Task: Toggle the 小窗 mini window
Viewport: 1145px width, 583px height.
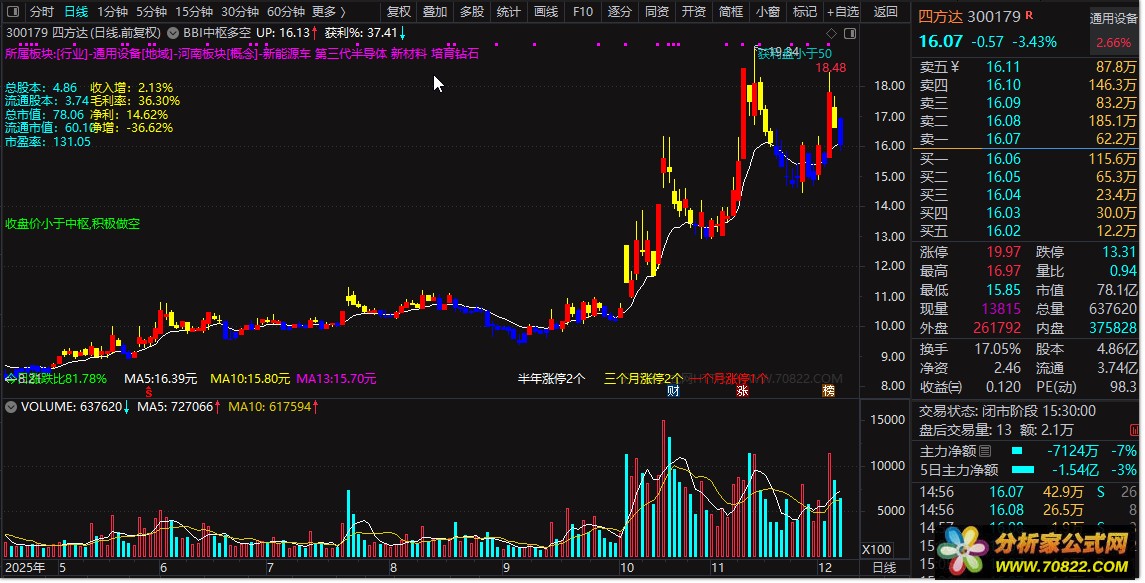Action: (x=768, y=12)
